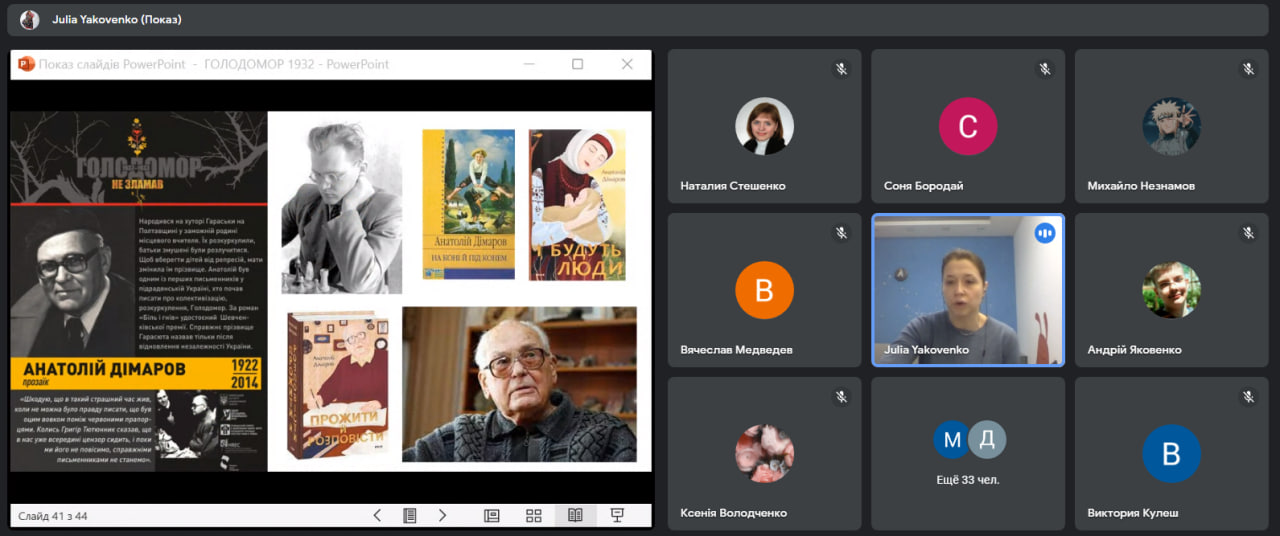
Task: Click Вячеслав Медведев's orange avatar
Action: point(764,290)
